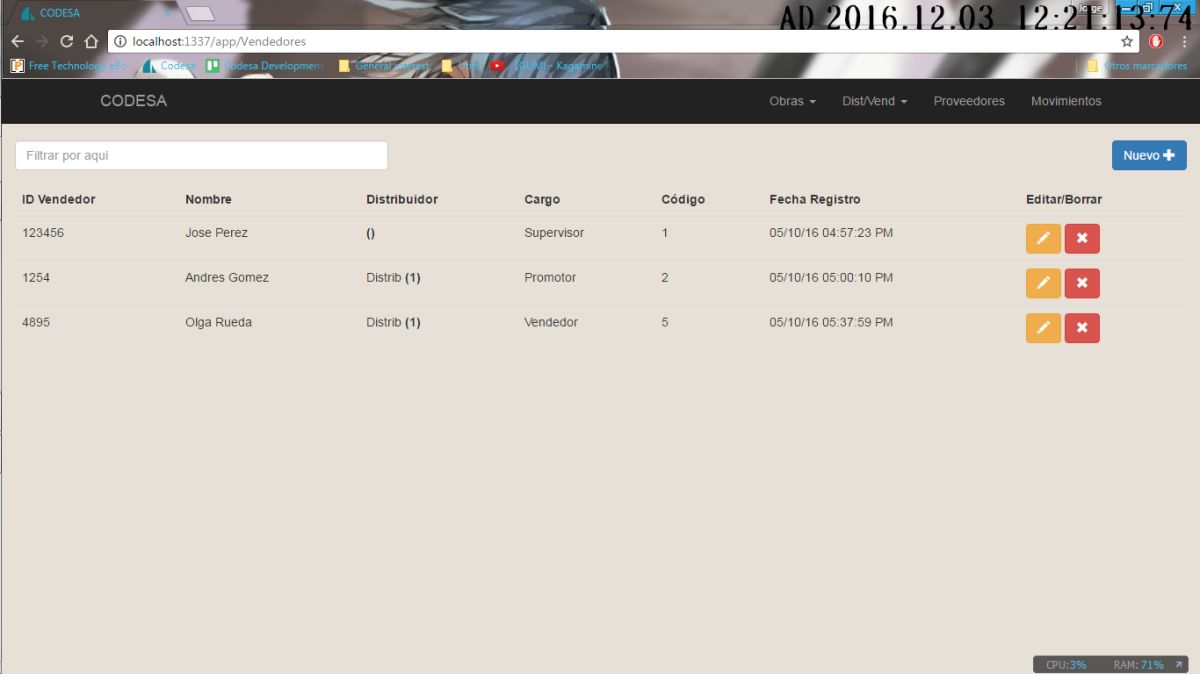Open the Chrome three-dot menu

click(x=1184, y=42)
